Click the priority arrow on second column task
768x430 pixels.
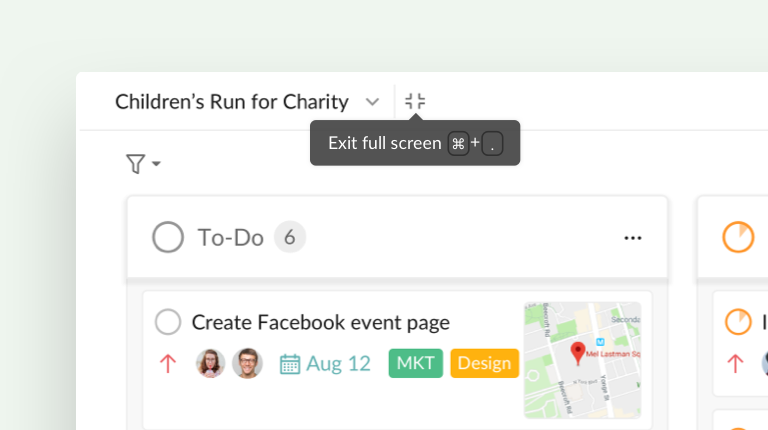coord(735,363)
